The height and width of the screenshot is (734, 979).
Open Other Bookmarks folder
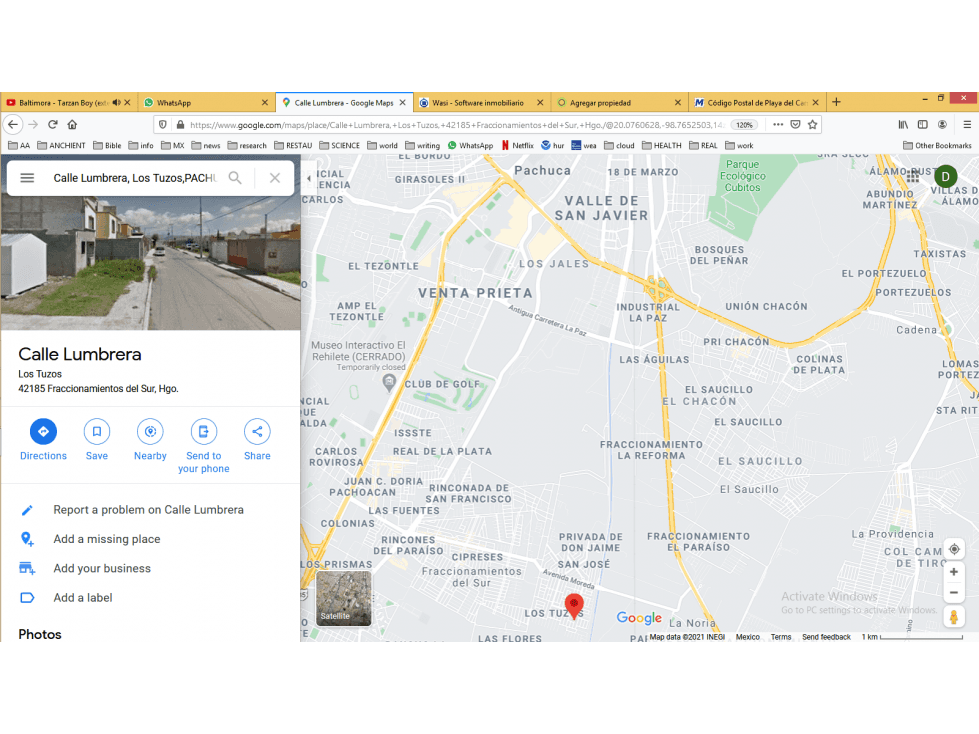point(937,145)
